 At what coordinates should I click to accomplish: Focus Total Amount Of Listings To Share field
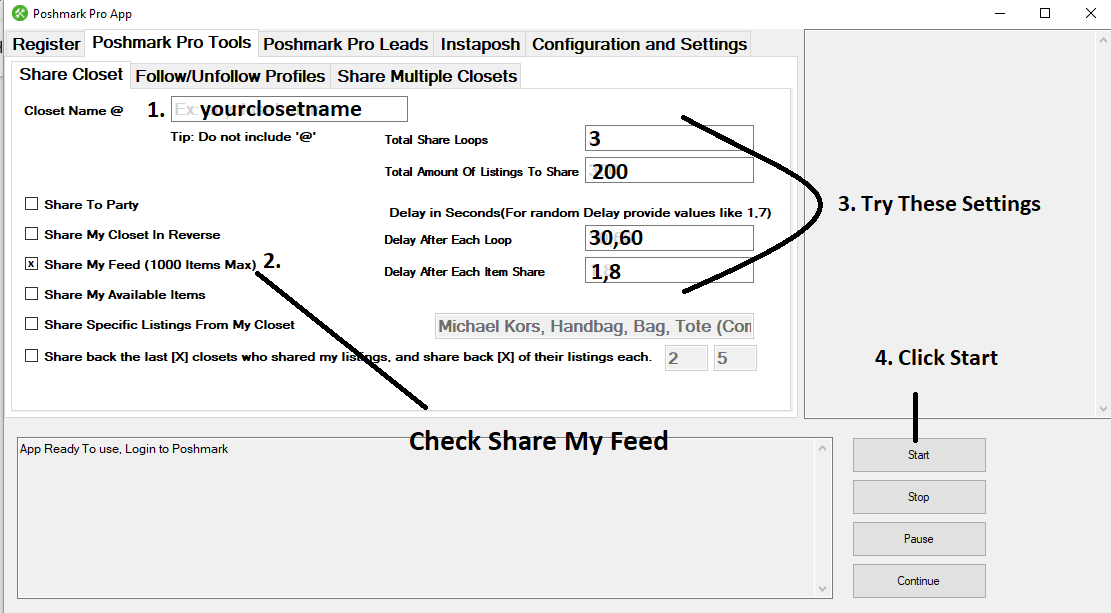pos(669,171)
